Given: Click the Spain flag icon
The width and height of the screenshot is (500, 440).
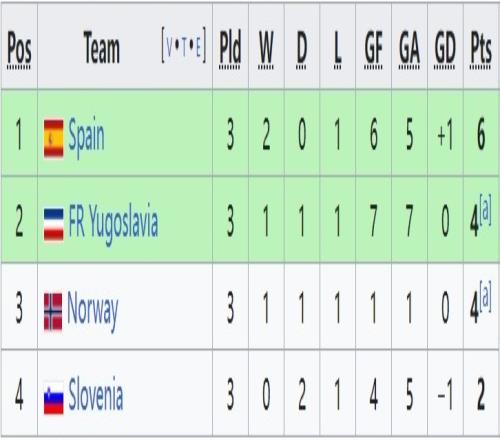Looking at the screenshot, I should pyautogui.click(x=53, y=139).
